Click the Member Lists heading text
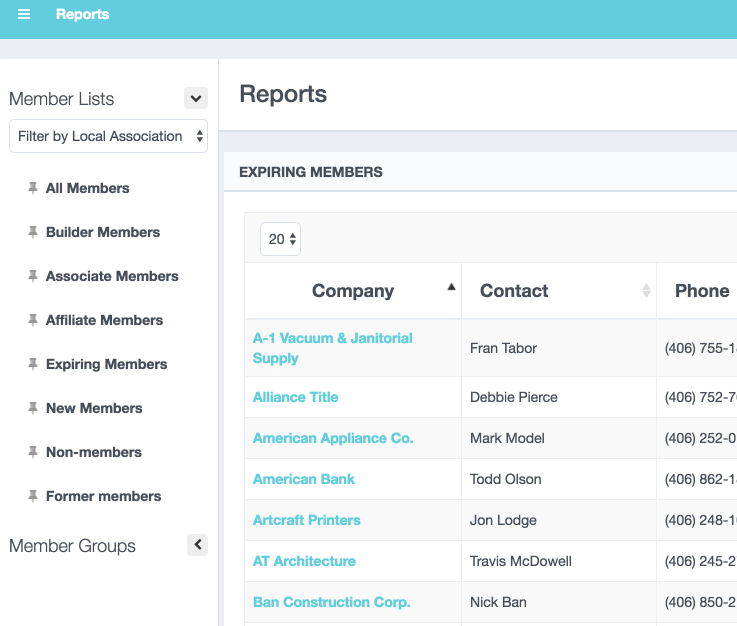Image resolution: width=737 pixels, height=626 pixels. 62,99
